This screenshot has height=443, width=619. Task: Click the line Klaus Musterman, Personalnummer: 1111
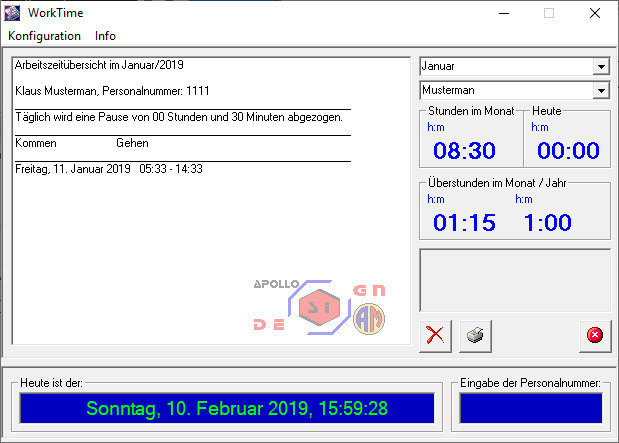tap(112, 91)
